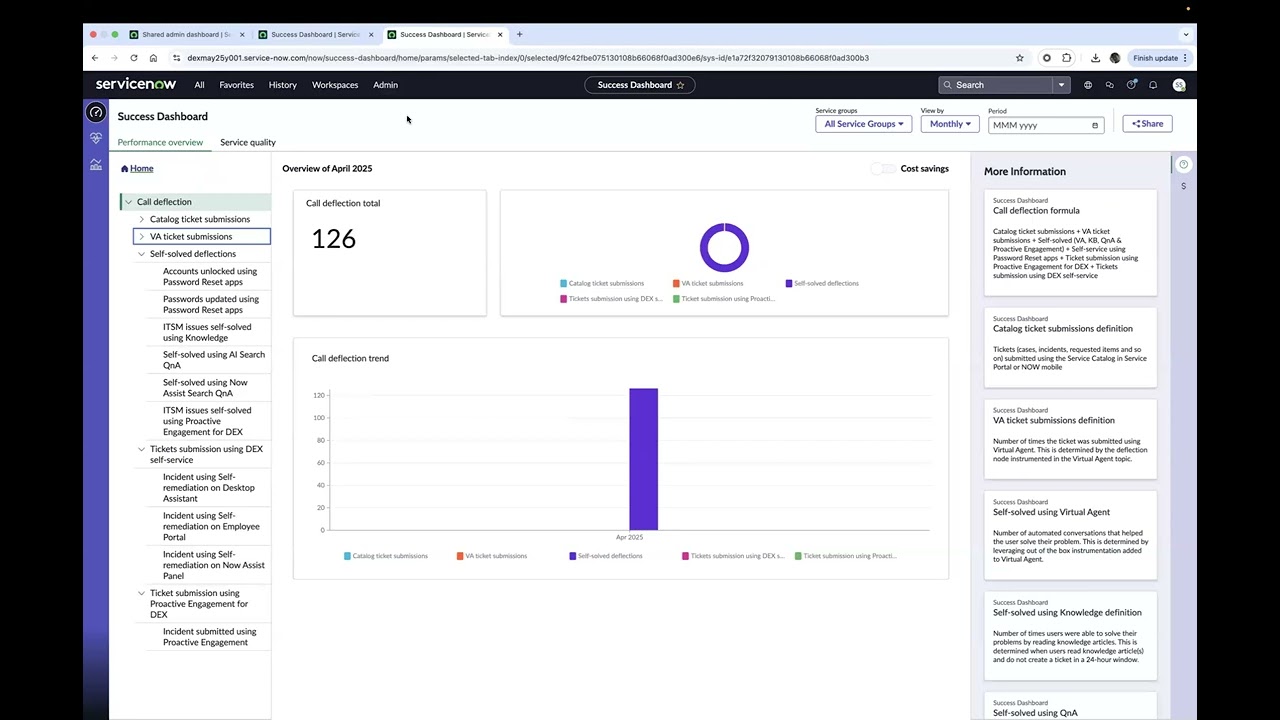Screen dimensions: 1280x720
Task: Collapse the Call deflection tree node
Action: pos(128,202)
